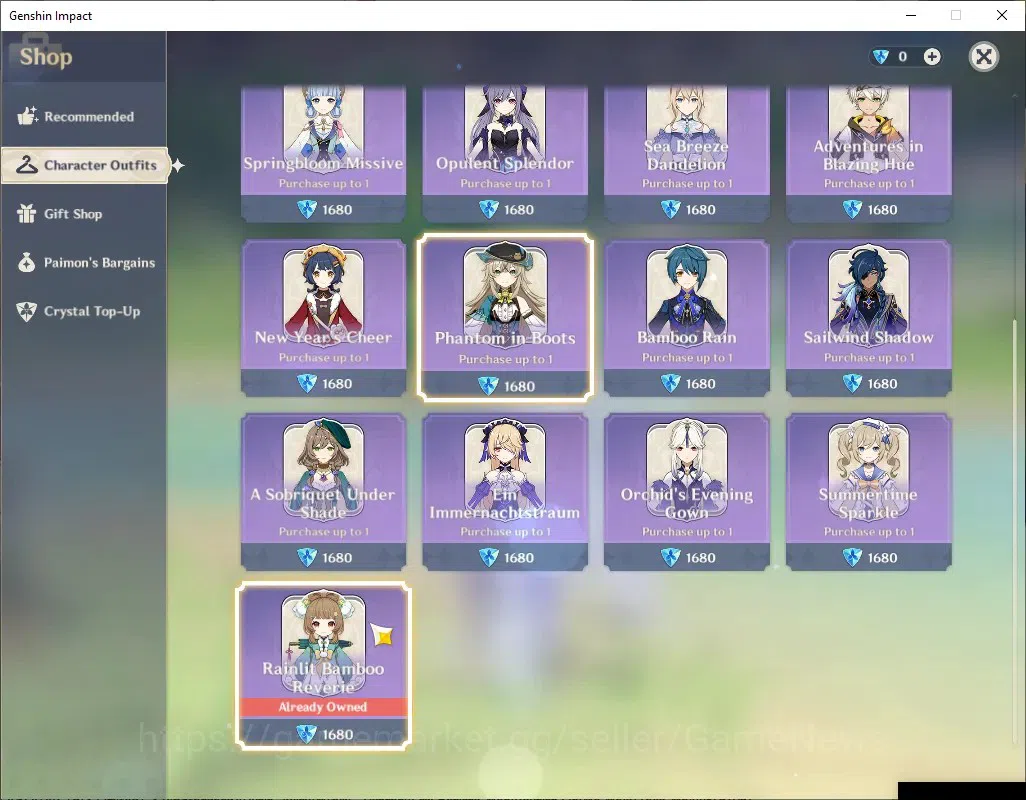1026x800 pixels.
Task: Close the Genshin Impact window
Action: click(1002, 15)
